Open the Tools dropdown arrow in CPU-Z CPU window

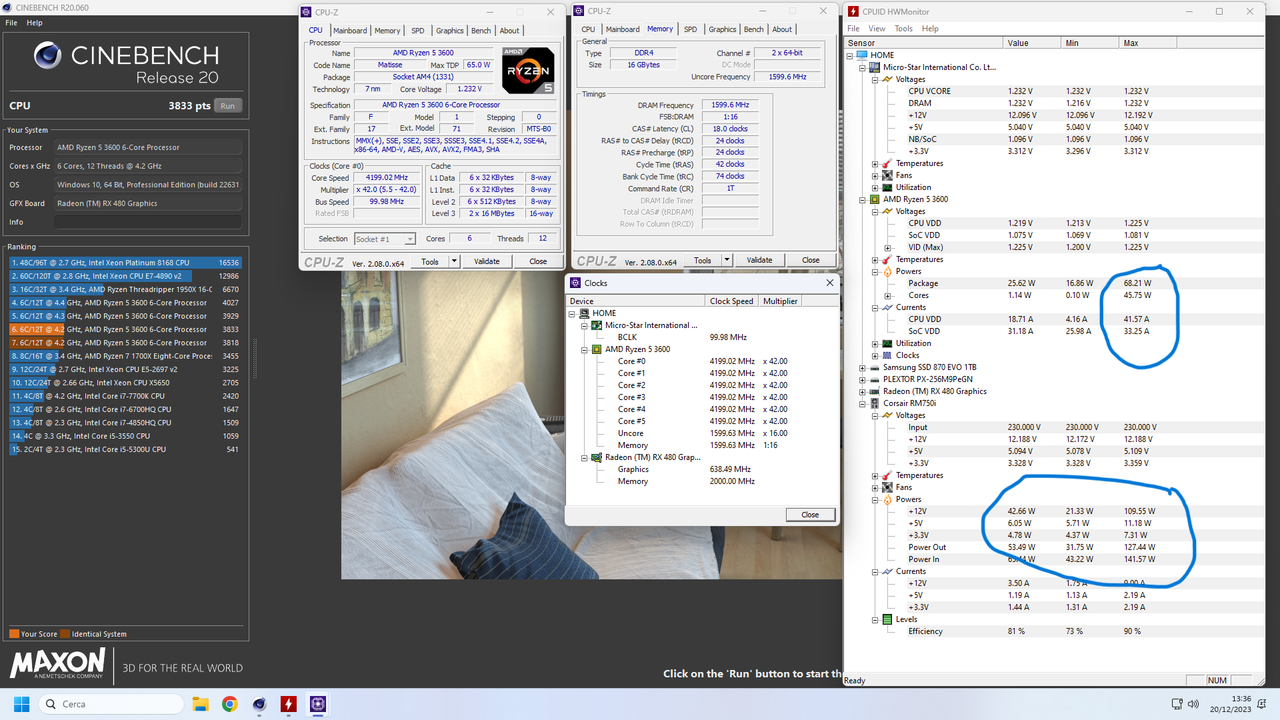pyautogui.click(x=453, y=261)
